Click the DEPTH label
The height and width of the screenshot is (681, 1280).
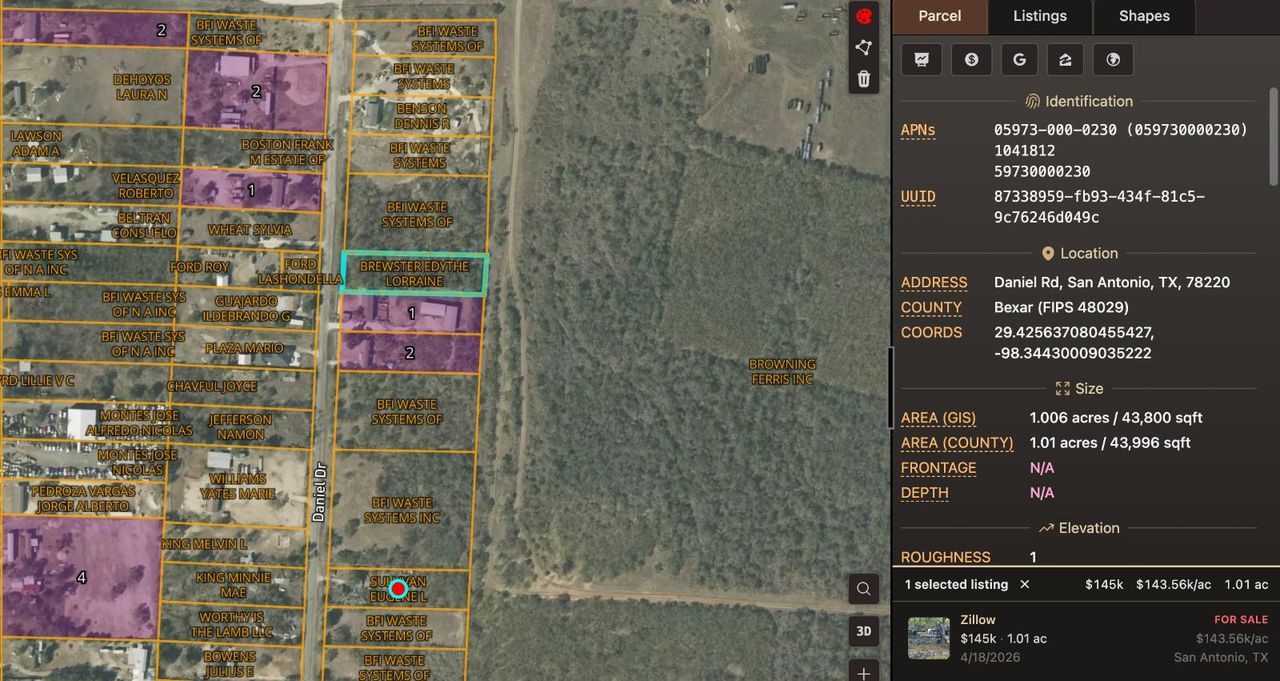click(x=925, y=493)
